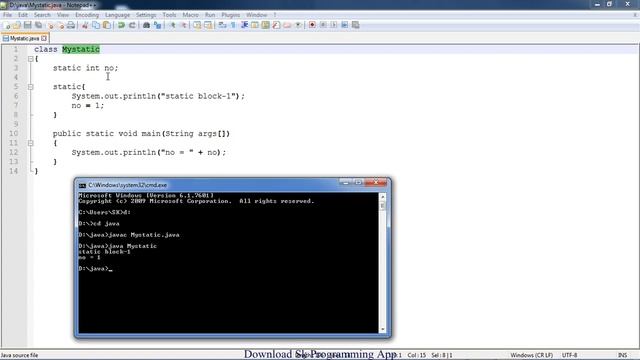This screenshot has width=640, height=360.
Task: Click the green Undo arrow icon
Action: tap(121, 25)
